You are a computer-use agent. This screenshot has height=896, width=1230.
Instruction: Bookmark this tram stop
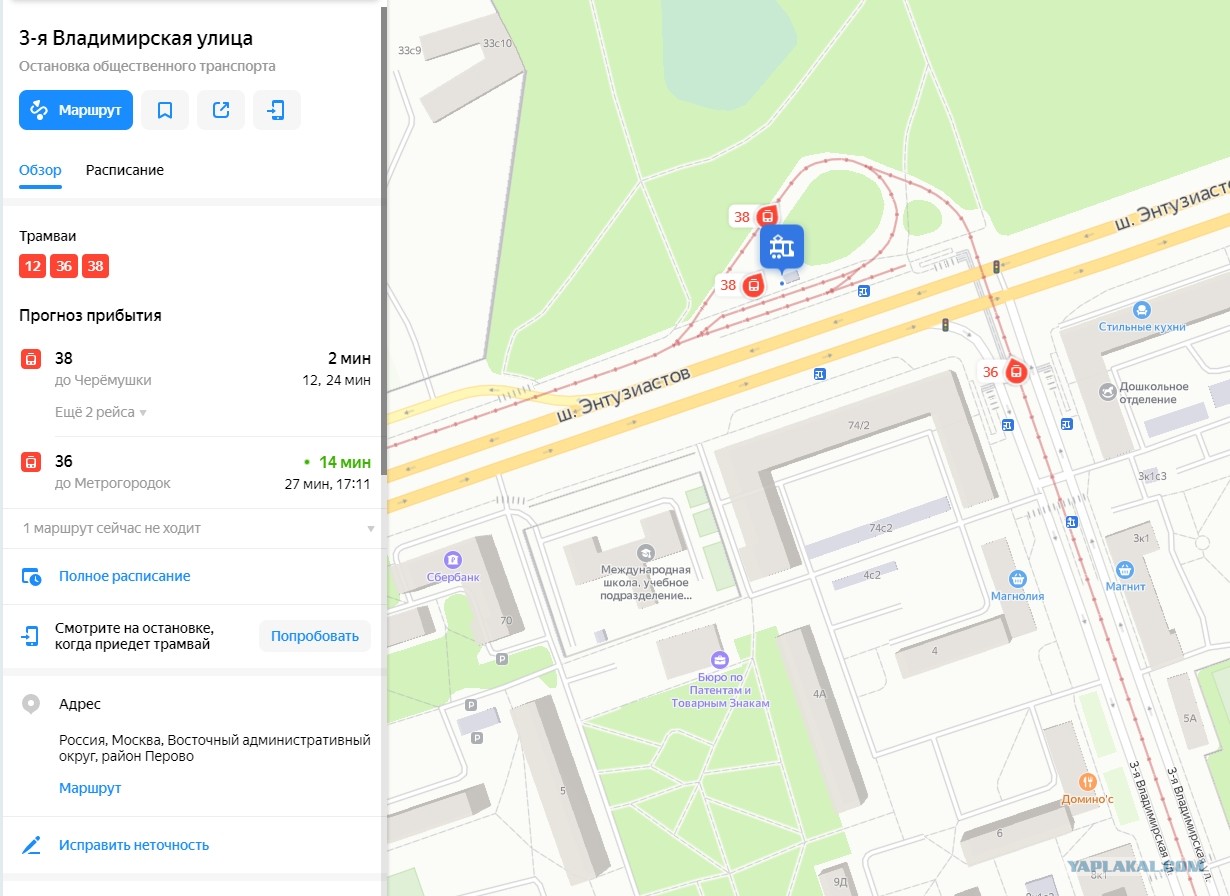[x=165, y=110]
